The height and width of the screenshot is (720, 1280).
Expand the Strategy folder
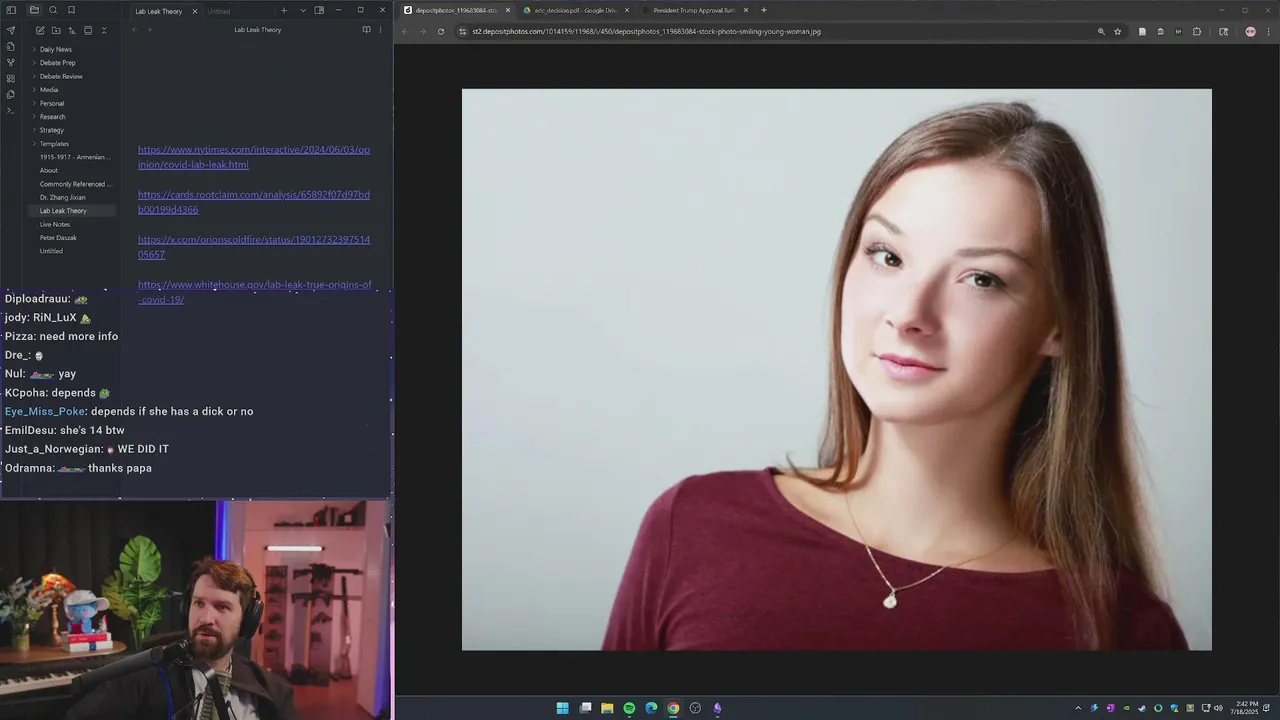(x=52, y=130)
